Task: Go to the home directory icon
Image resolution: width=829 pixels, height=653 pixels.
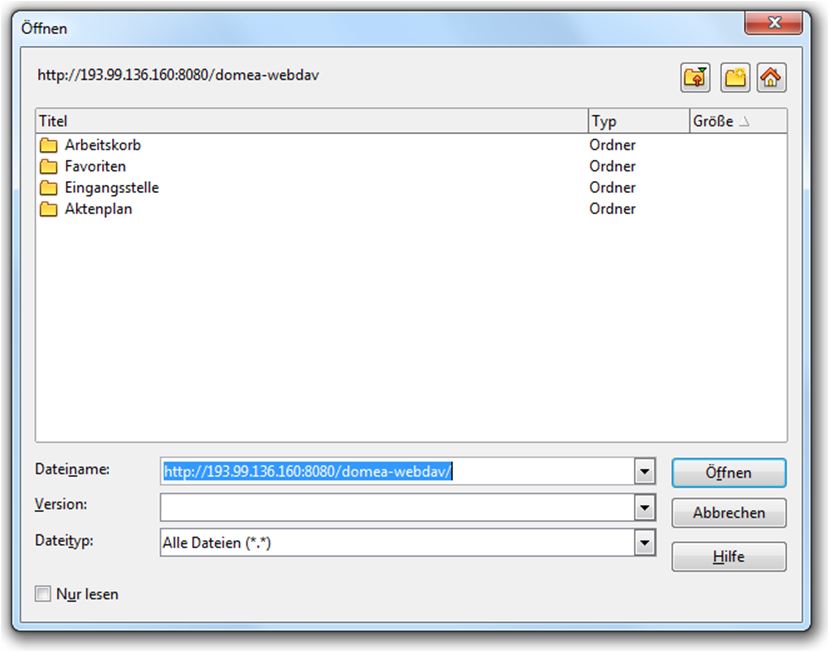Action: tap(770, 76)
